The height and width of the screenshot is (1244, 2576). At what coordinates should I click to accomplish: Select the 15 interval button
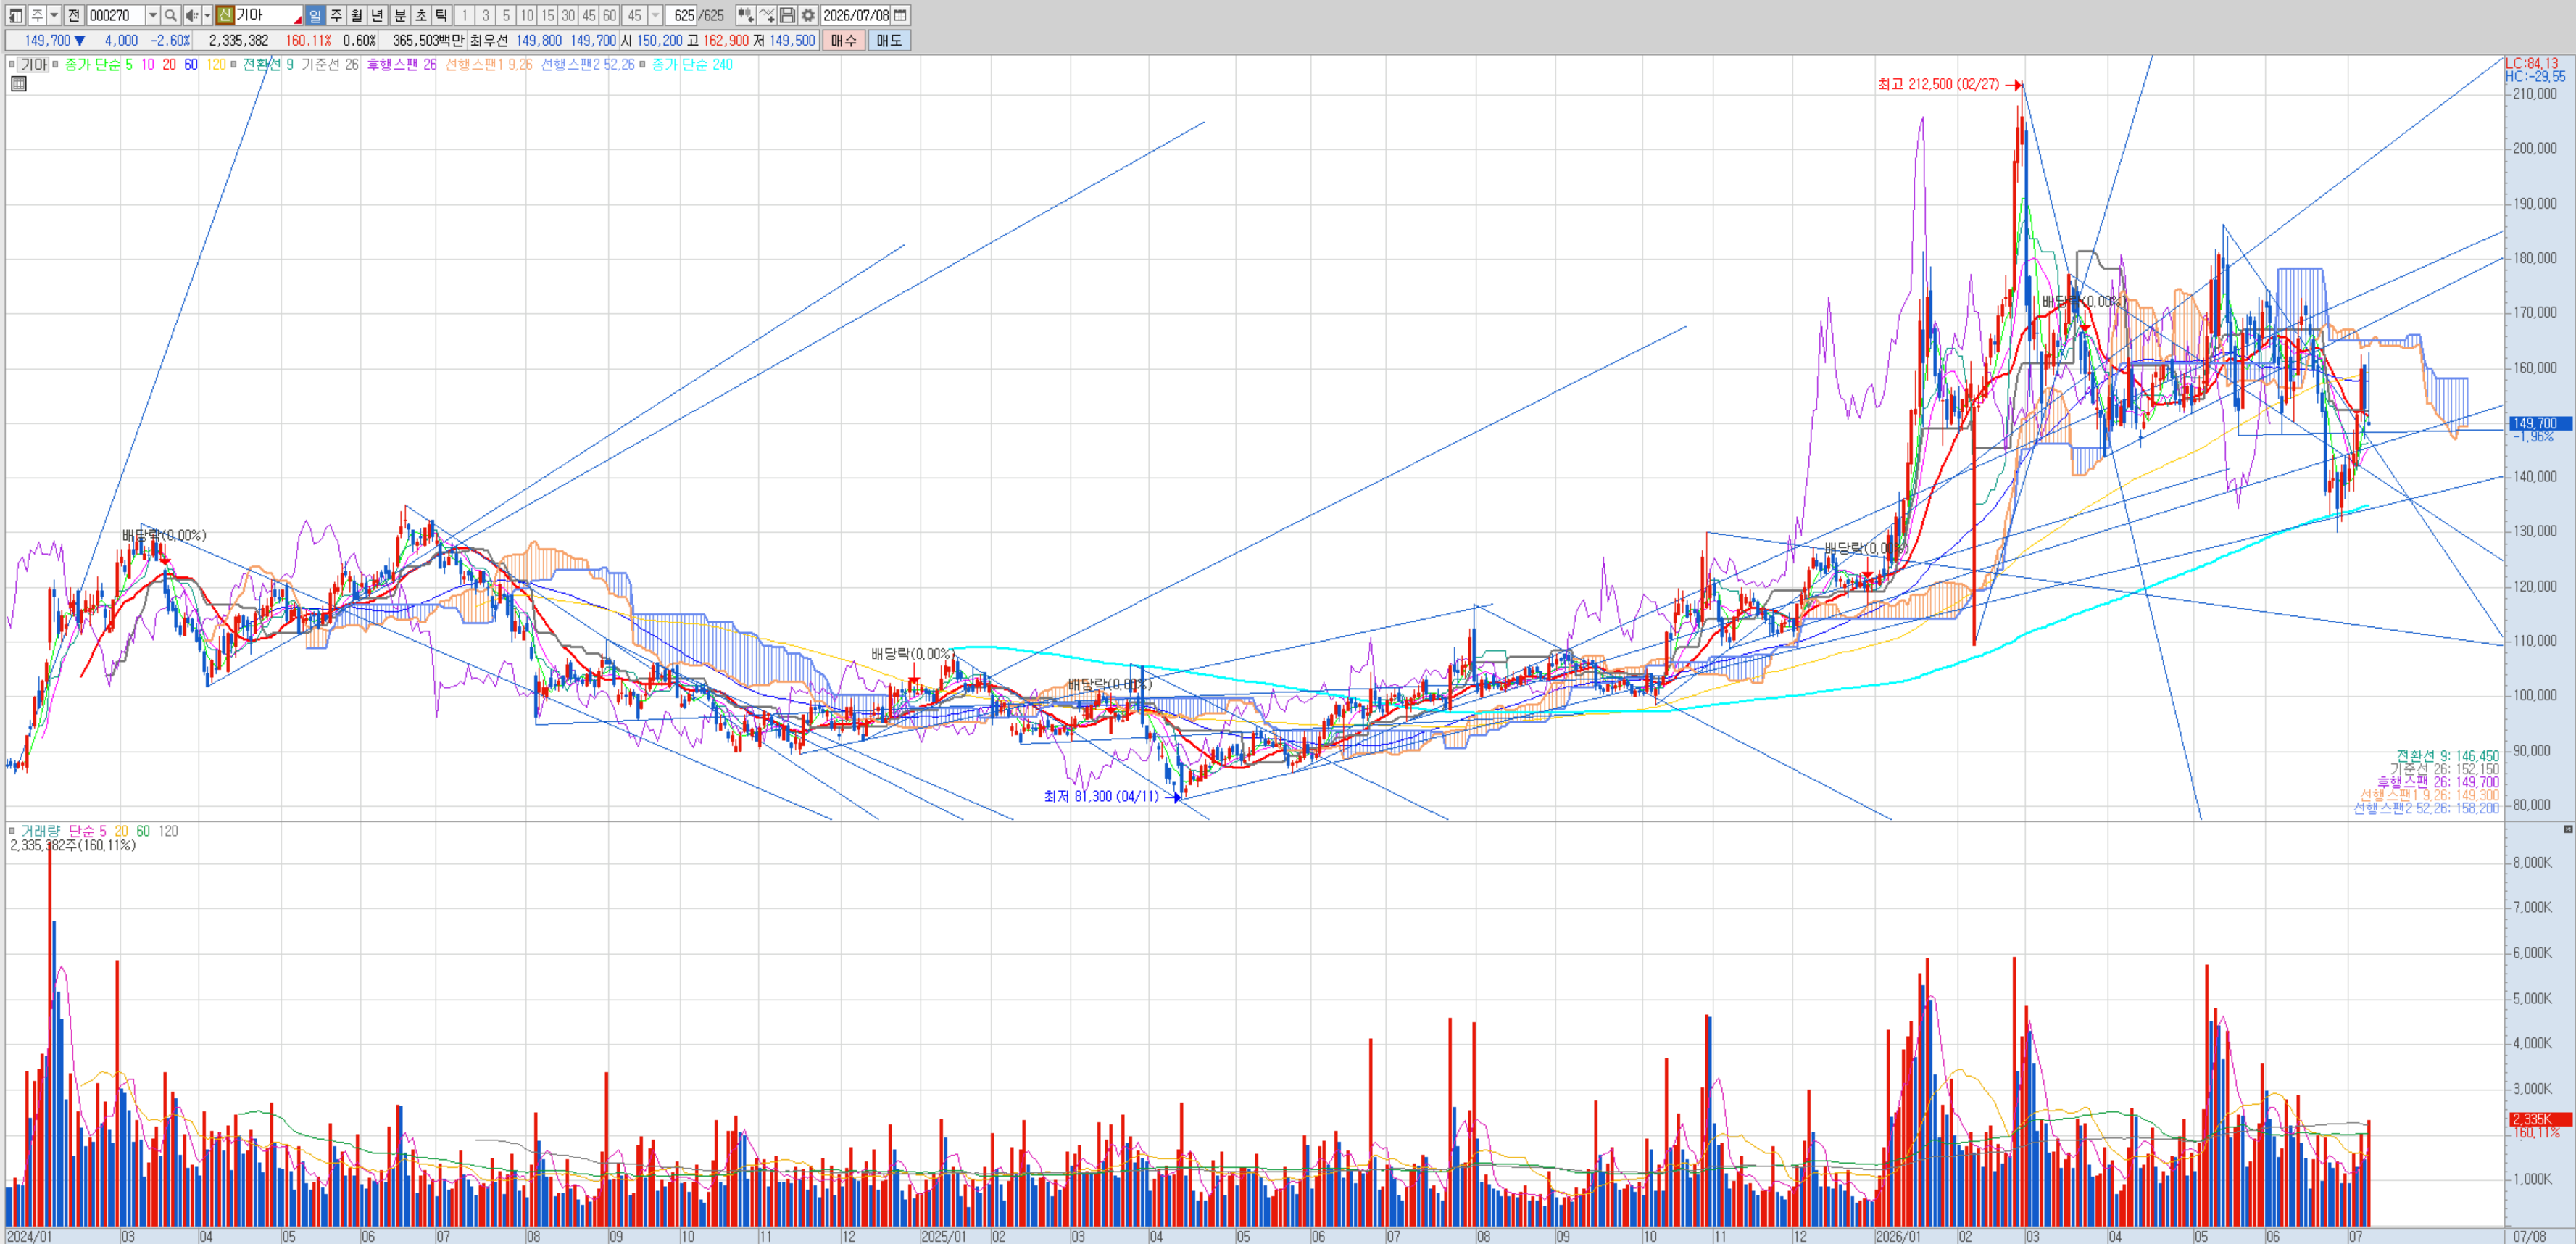(547, 15)
